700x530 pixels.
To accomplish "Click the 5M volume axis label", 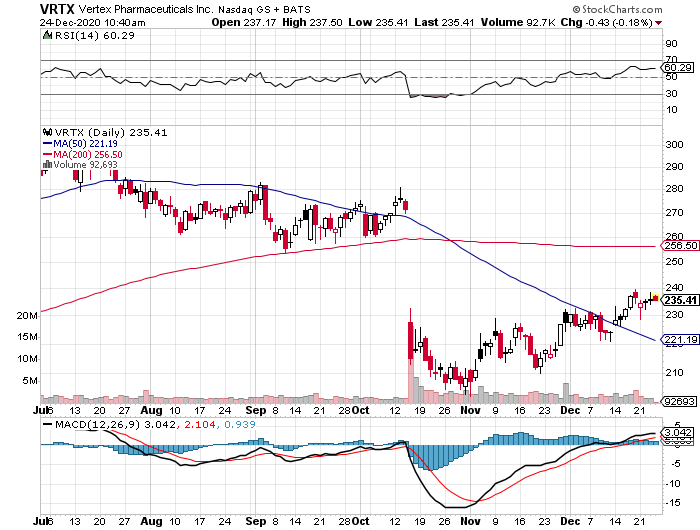I will [30, 381].
